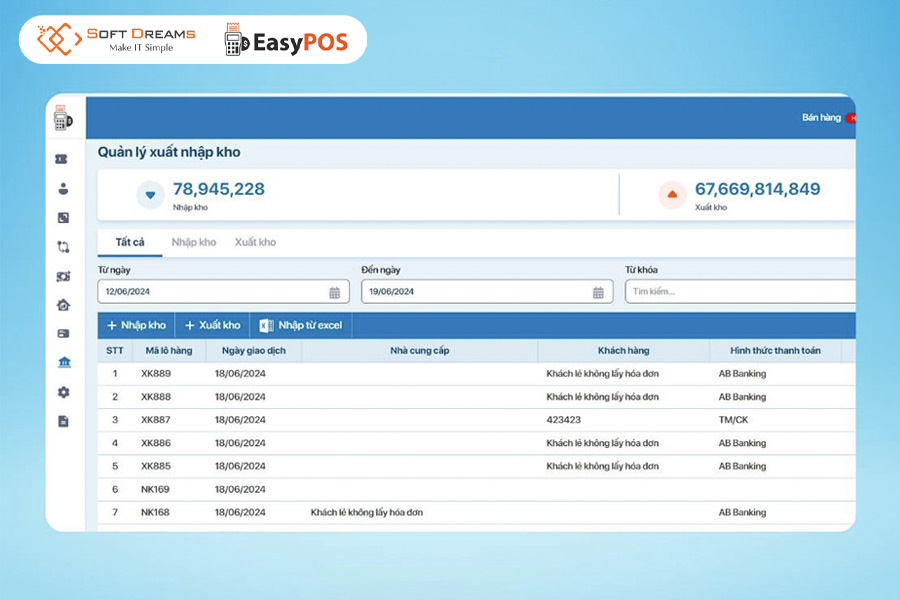Screen dimensions: 900x600
Task: Click the + Xuất kho button
Action: 211,324
